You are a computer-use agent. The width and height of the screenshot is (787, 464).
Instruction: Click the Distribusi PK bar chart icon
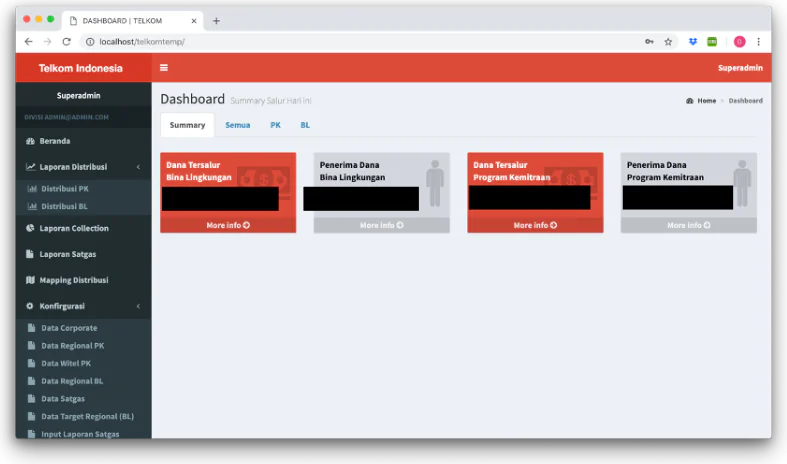32,189
